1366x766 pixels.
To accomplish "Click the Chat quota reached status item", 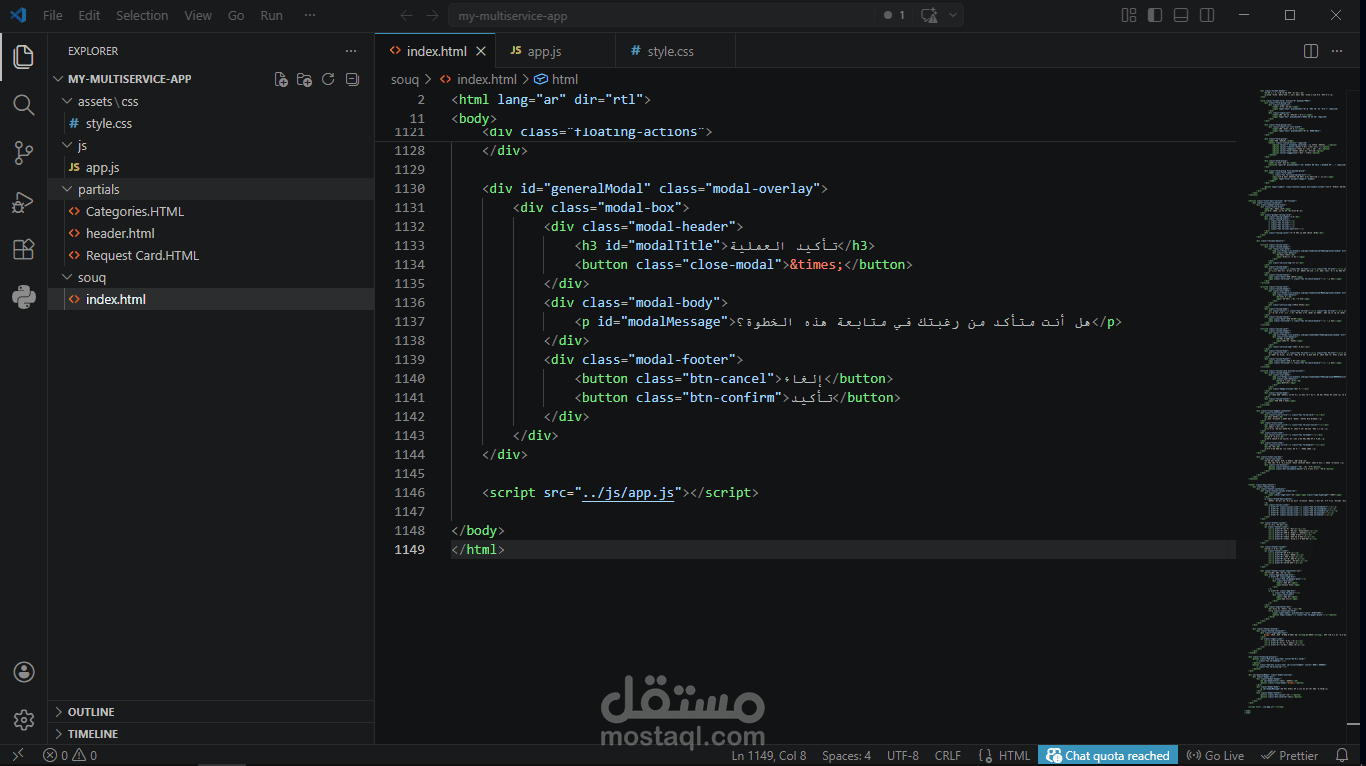I will (1108, 755).
